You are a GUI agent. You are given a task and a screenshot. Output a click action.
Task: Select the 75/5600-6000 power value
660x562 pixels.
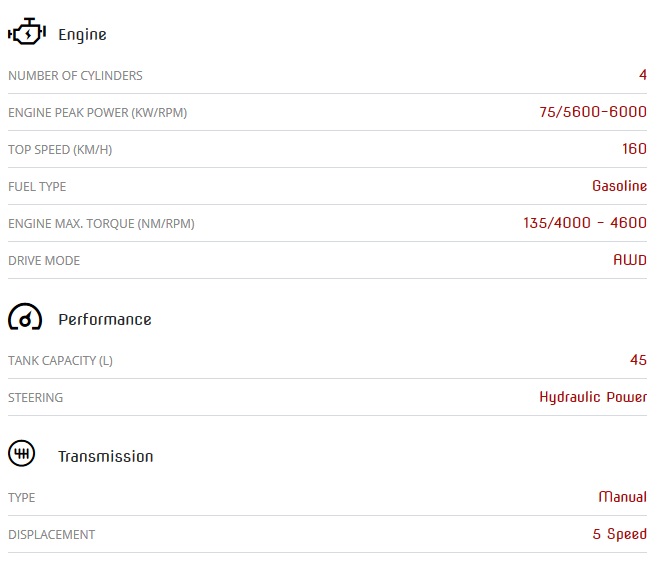593,112
